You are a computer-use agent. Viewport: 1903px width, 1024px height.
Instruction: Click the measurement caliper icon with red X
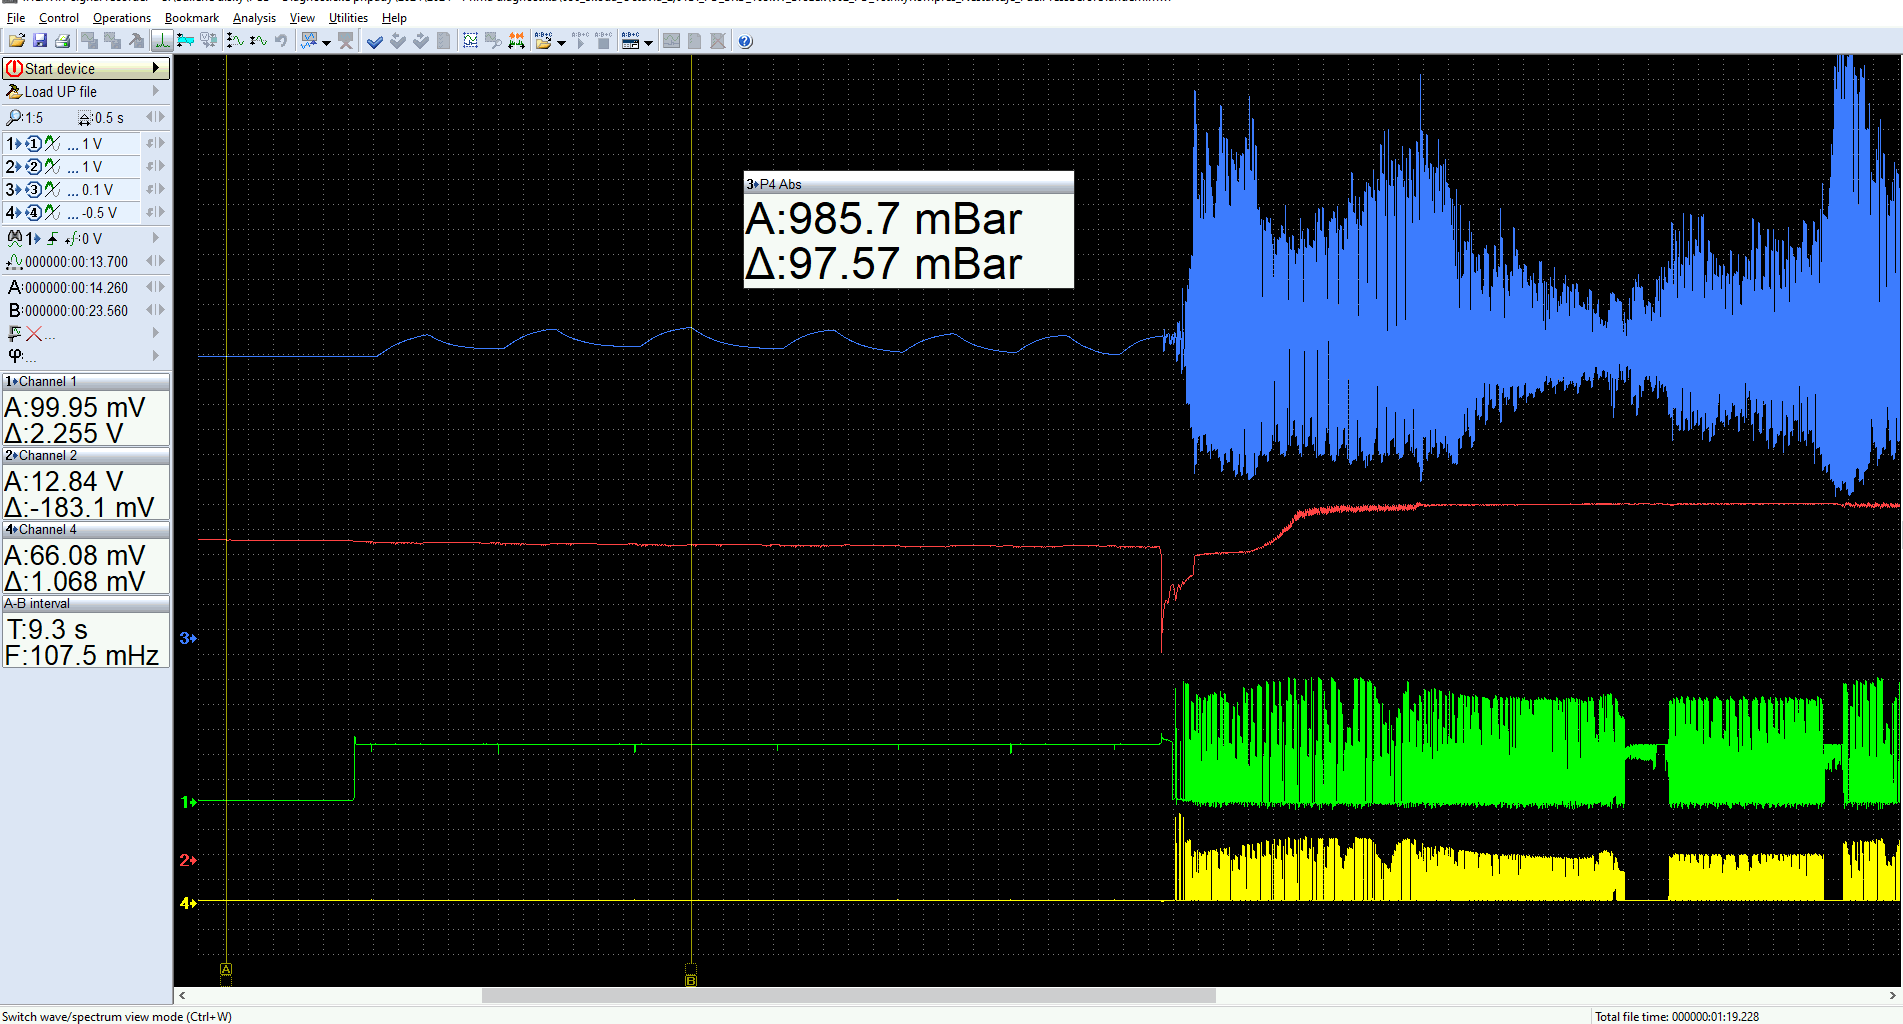coord(25,334)
